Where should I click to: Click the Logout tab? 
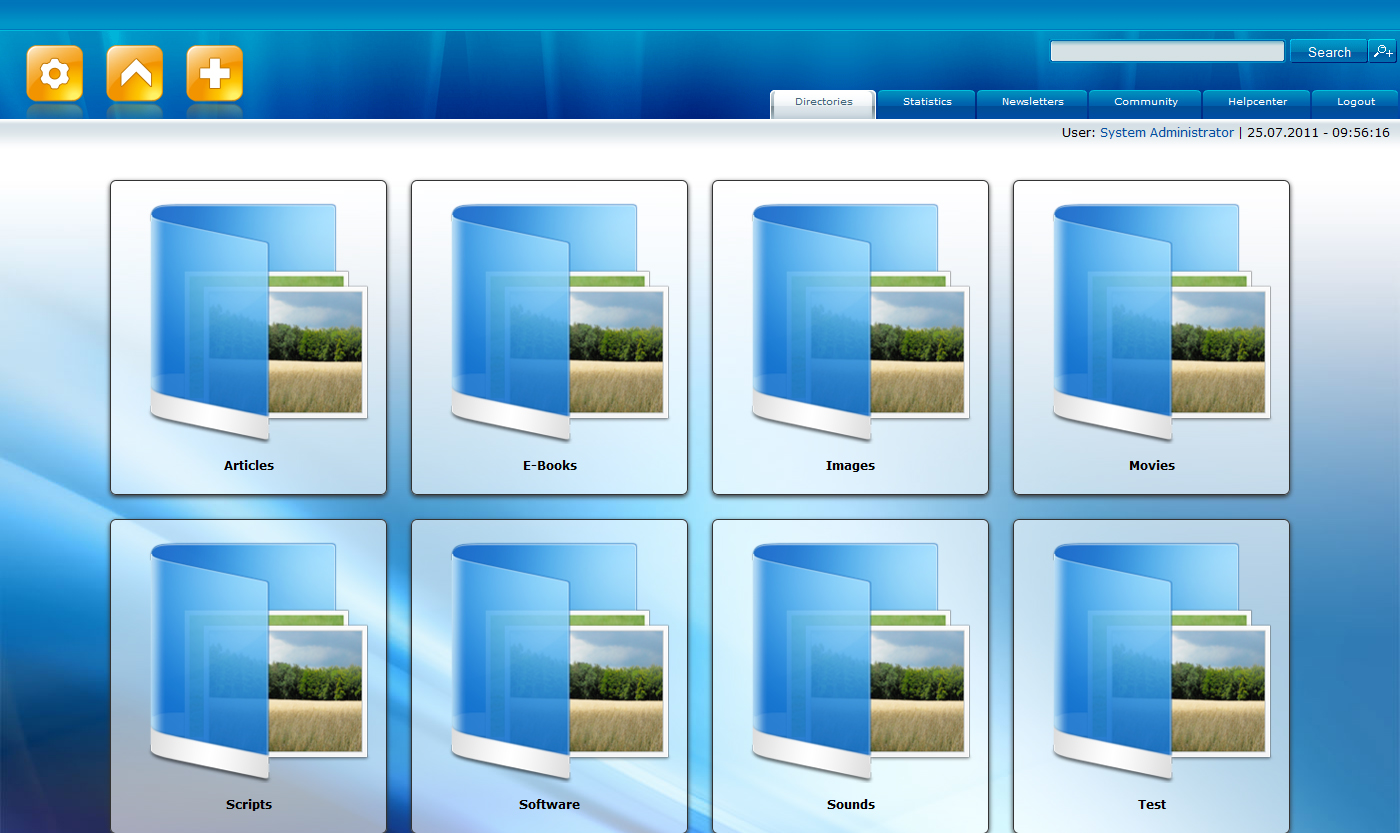click(1356, 104)
